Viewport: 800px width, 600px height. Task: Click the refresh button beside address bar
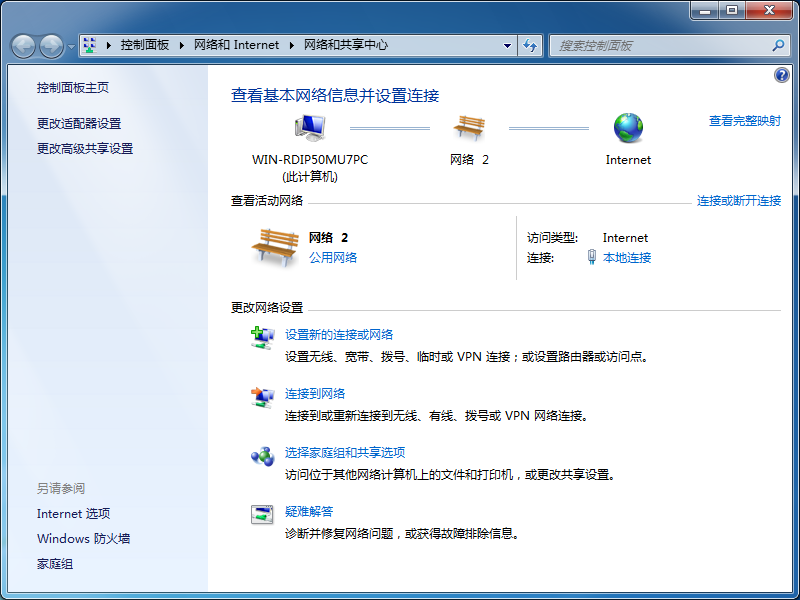pos(530,45)
